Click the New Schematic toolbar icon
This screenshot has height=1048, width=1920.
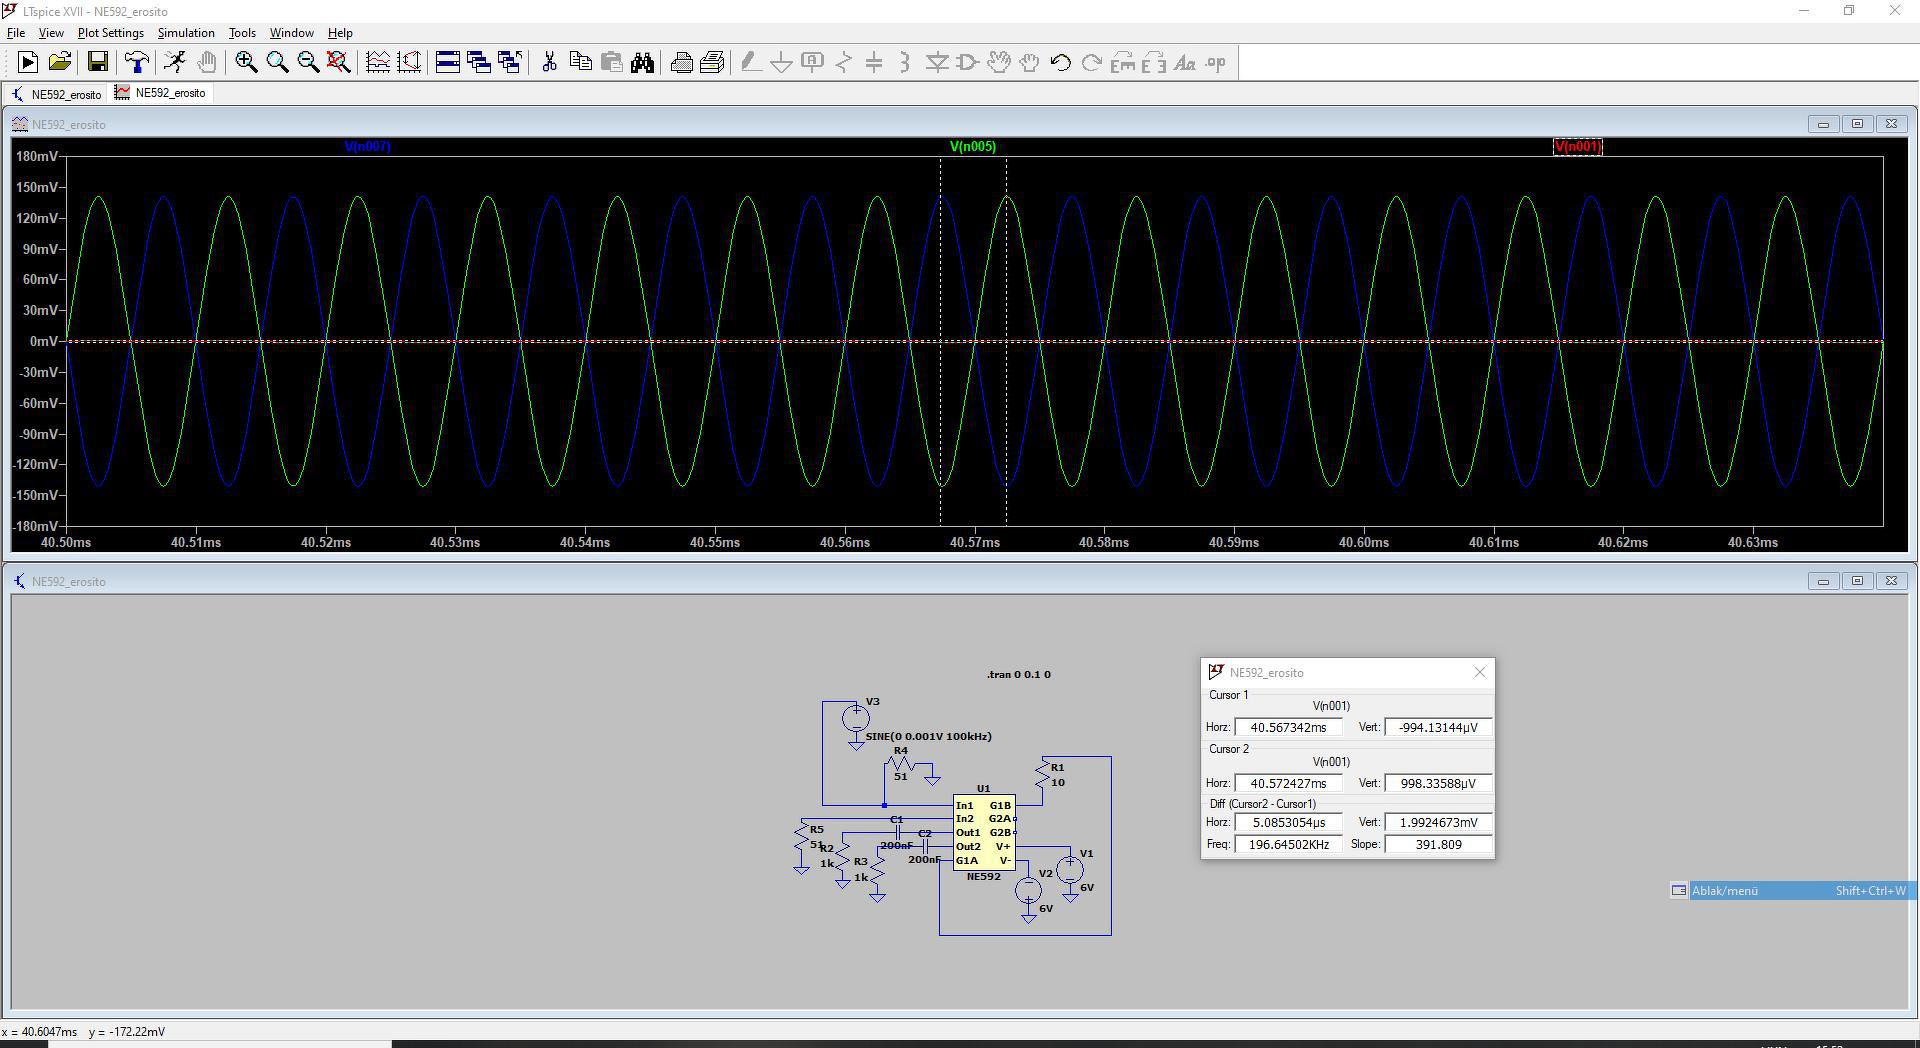(28, 63)
